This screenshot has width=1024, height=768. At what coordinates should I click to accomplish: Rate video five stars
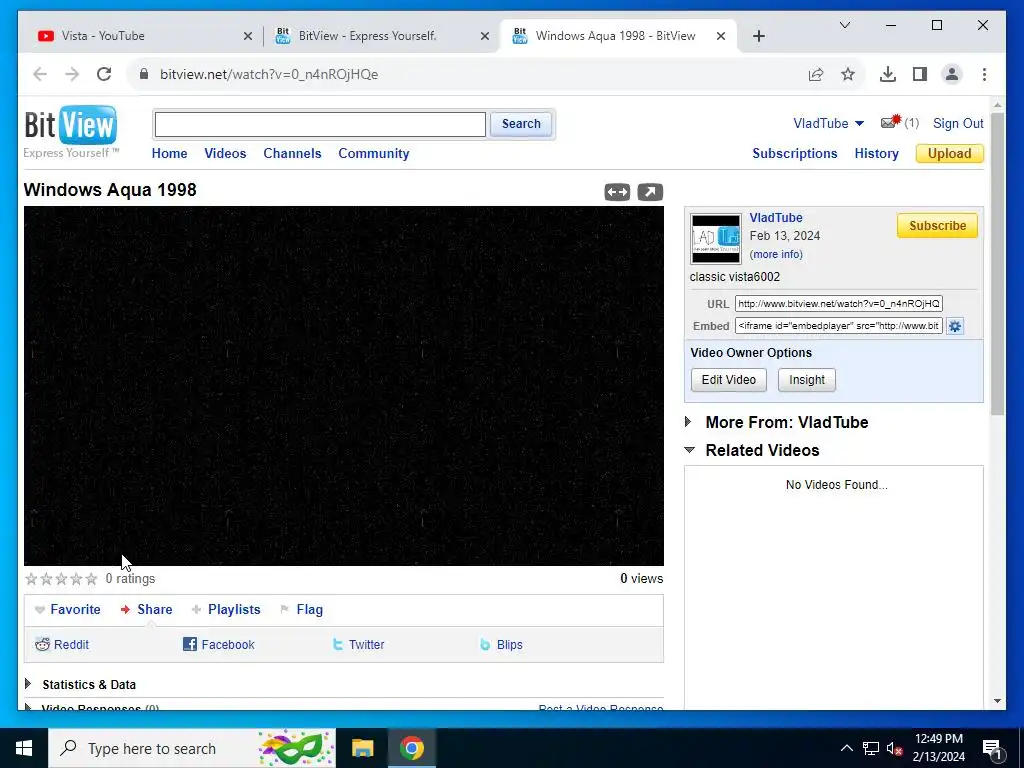91,579
